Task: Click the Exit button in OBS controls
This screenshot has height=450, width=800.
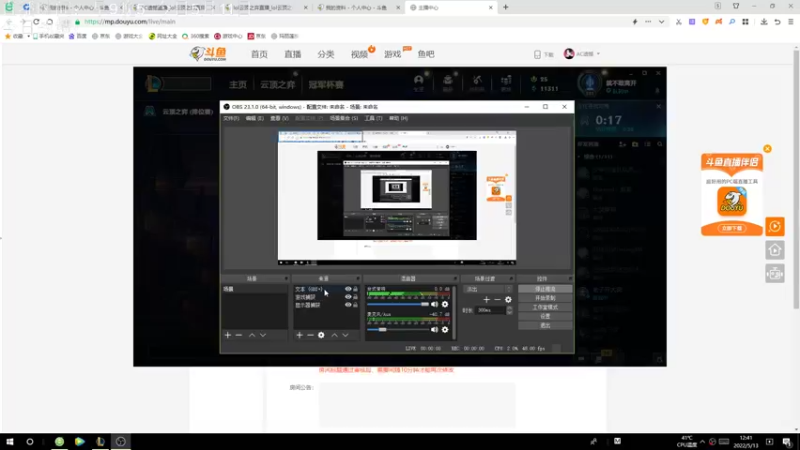Action: click(545, 326)
